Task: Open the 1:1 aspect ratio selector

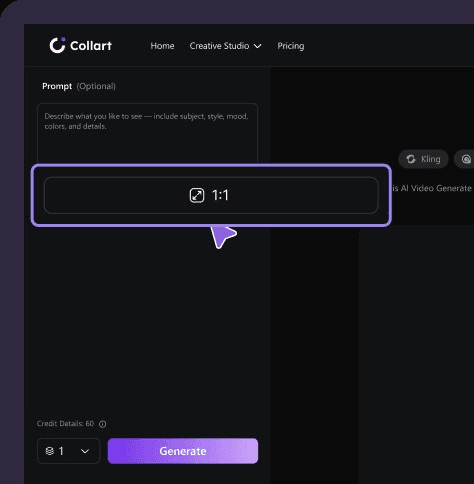Action: pos(211,195)
